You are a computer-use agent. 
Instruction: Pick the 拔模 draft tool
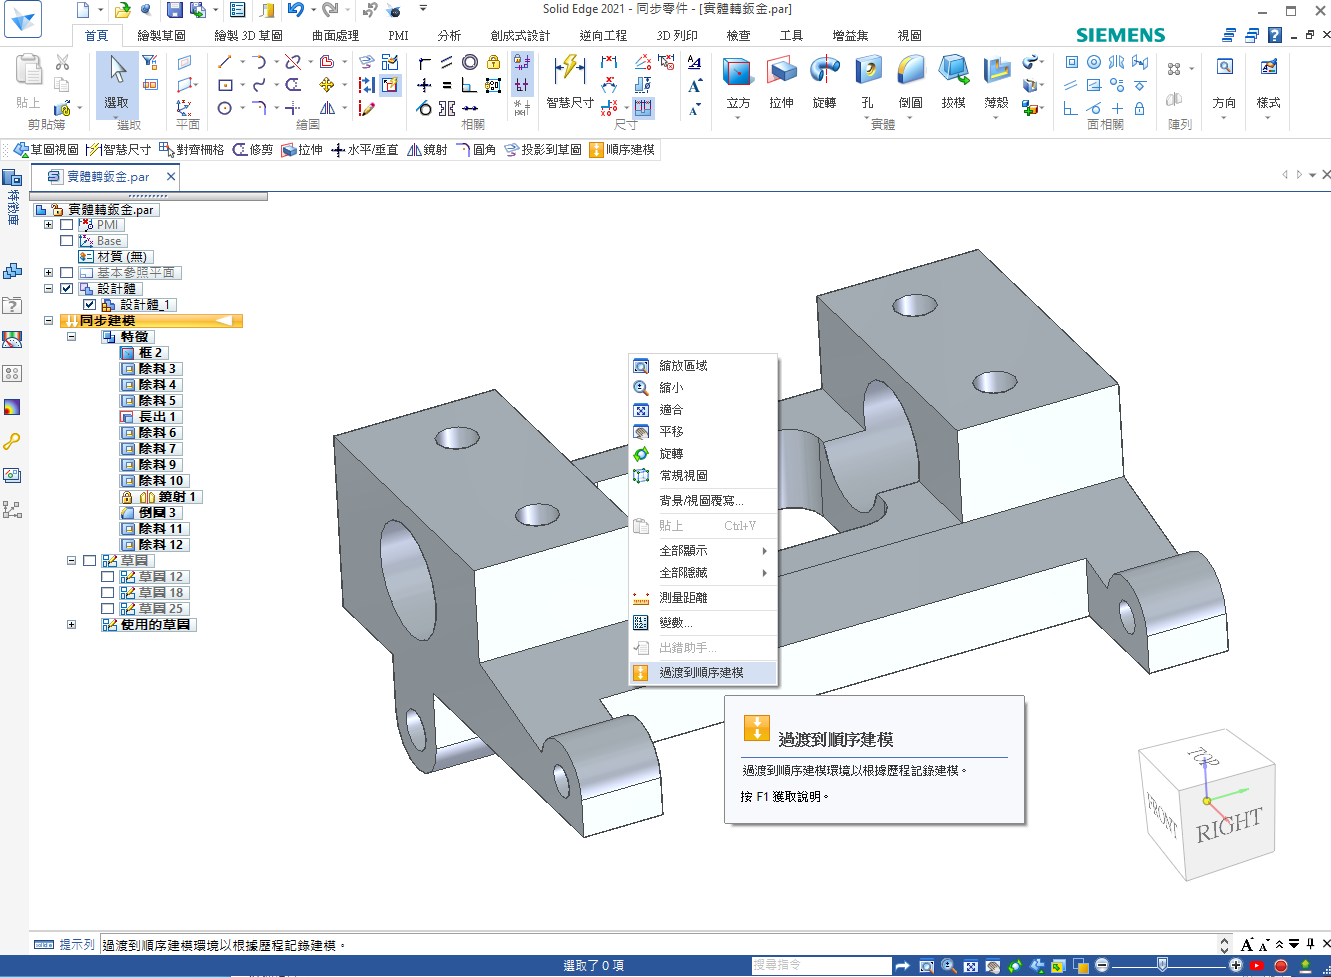point(953,71)
